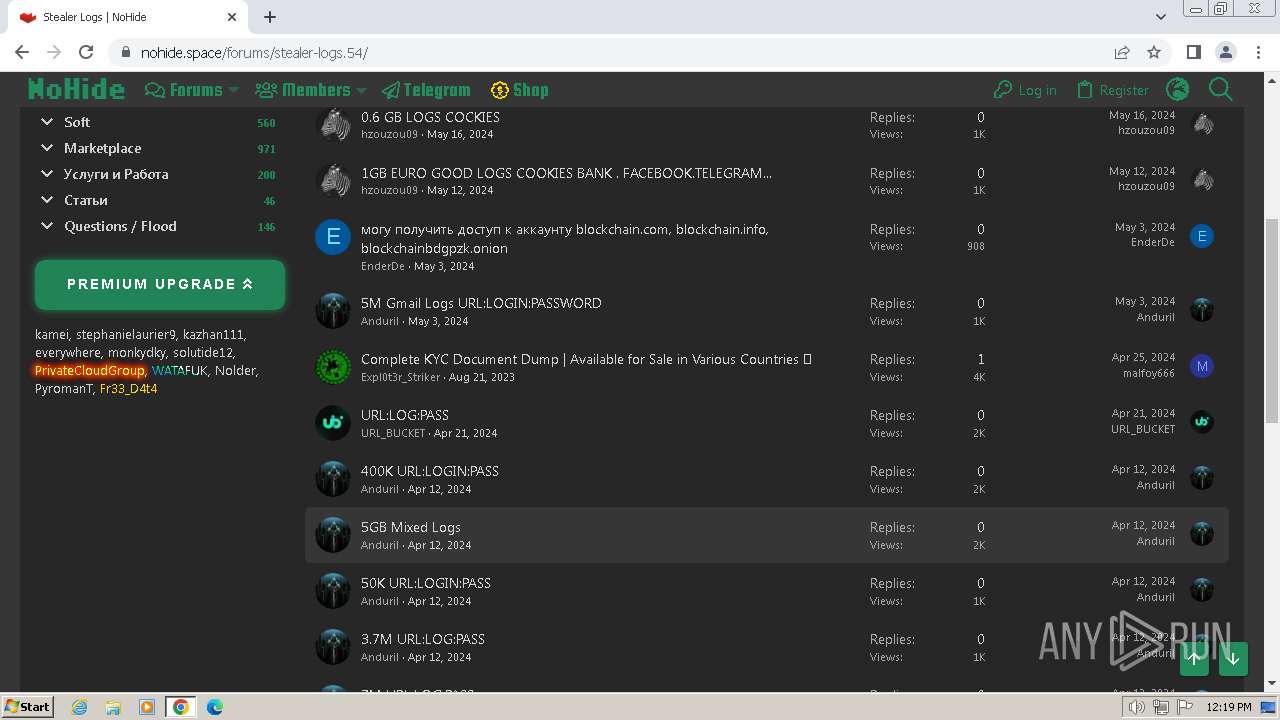Select the Stealer Logs browser tab

point(125,17)
